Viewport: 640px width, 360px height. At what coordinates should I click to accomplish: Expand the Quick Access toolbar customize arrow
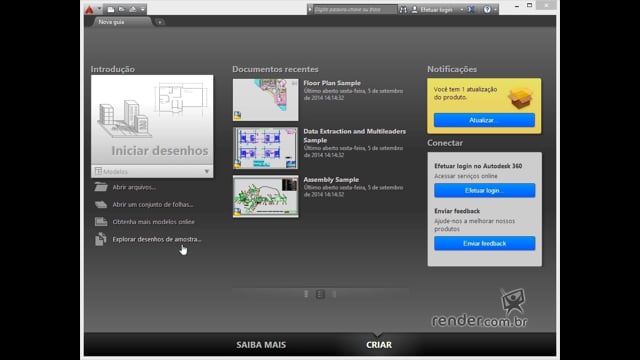click(142, 9)
